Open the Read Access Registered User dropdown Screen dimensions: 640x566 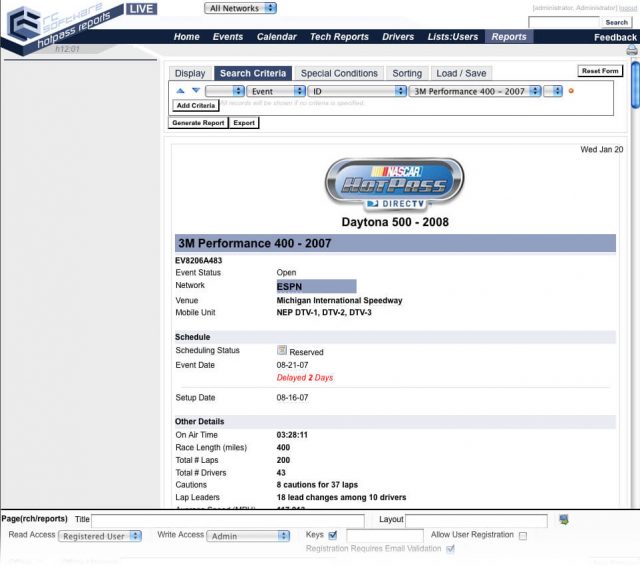tap(100, 536)
